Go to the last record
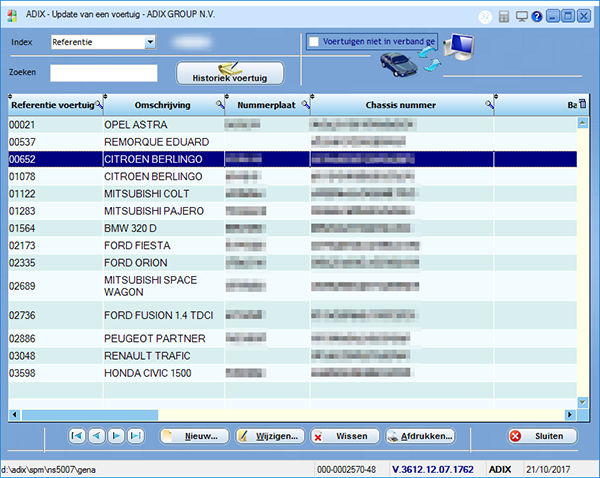The image size is (600, 478). [136, 436]
